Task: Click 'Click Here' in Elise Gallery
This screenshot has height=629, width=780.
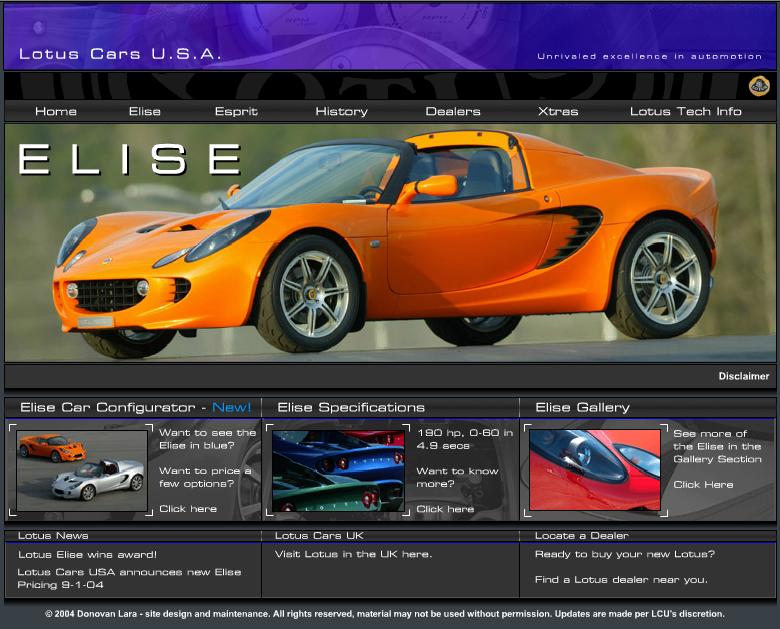Action: 703,485
